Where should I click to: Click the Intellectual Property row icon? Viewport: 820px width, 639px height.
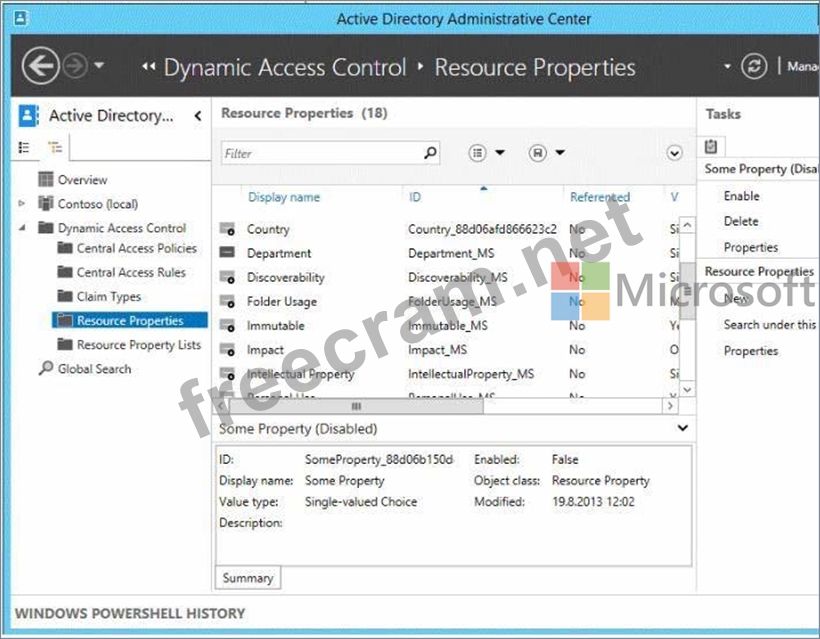pos(227,373)
